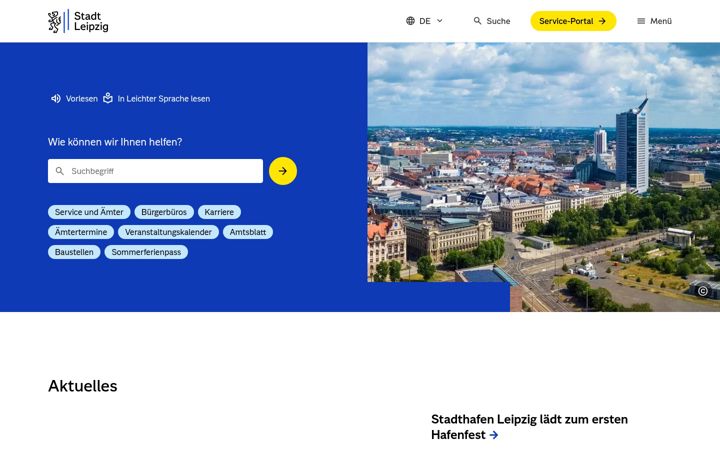Focus the Suchbegriff search input field
720x450 pixels.
pos(155,171)
